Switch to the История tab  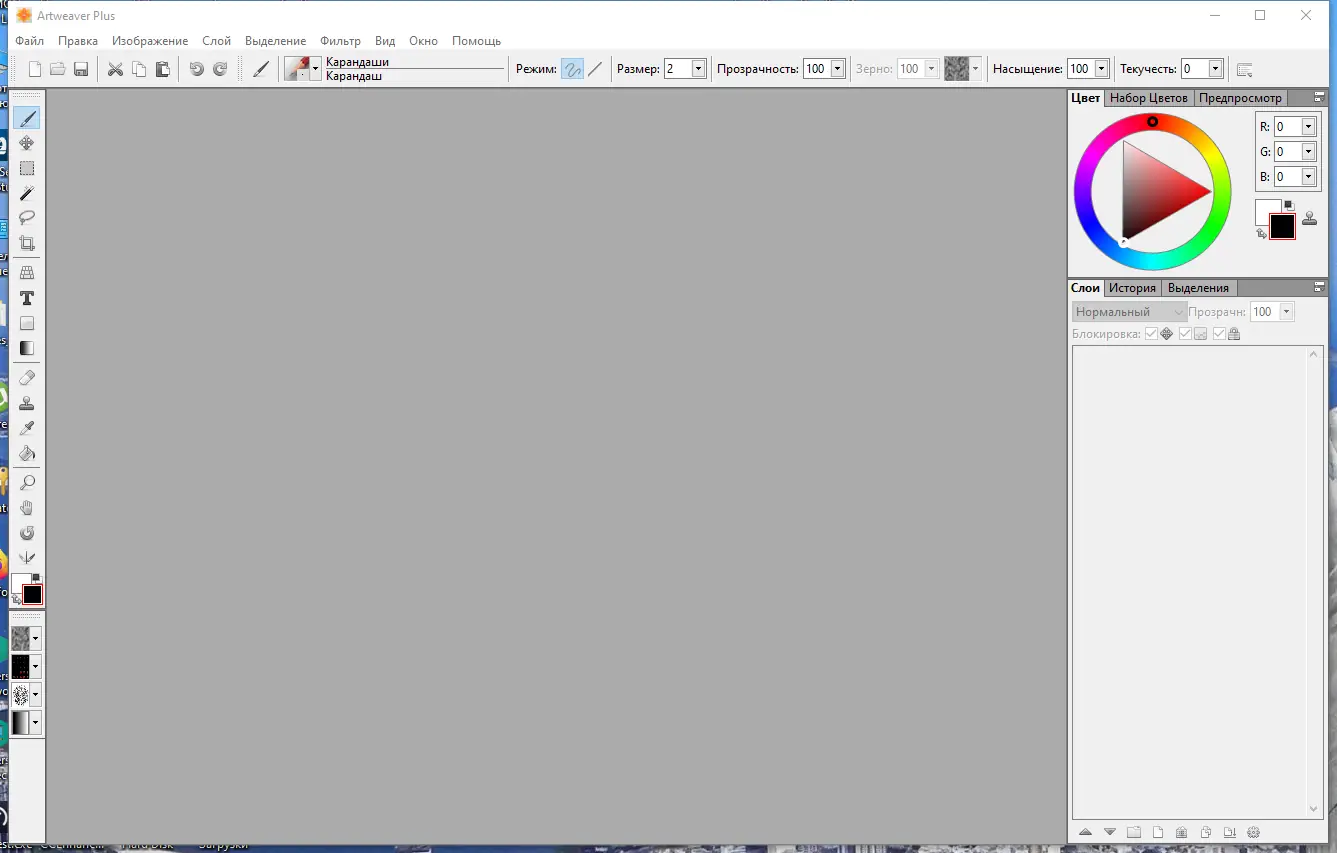pyautogui.click(x=1132, y=287)
